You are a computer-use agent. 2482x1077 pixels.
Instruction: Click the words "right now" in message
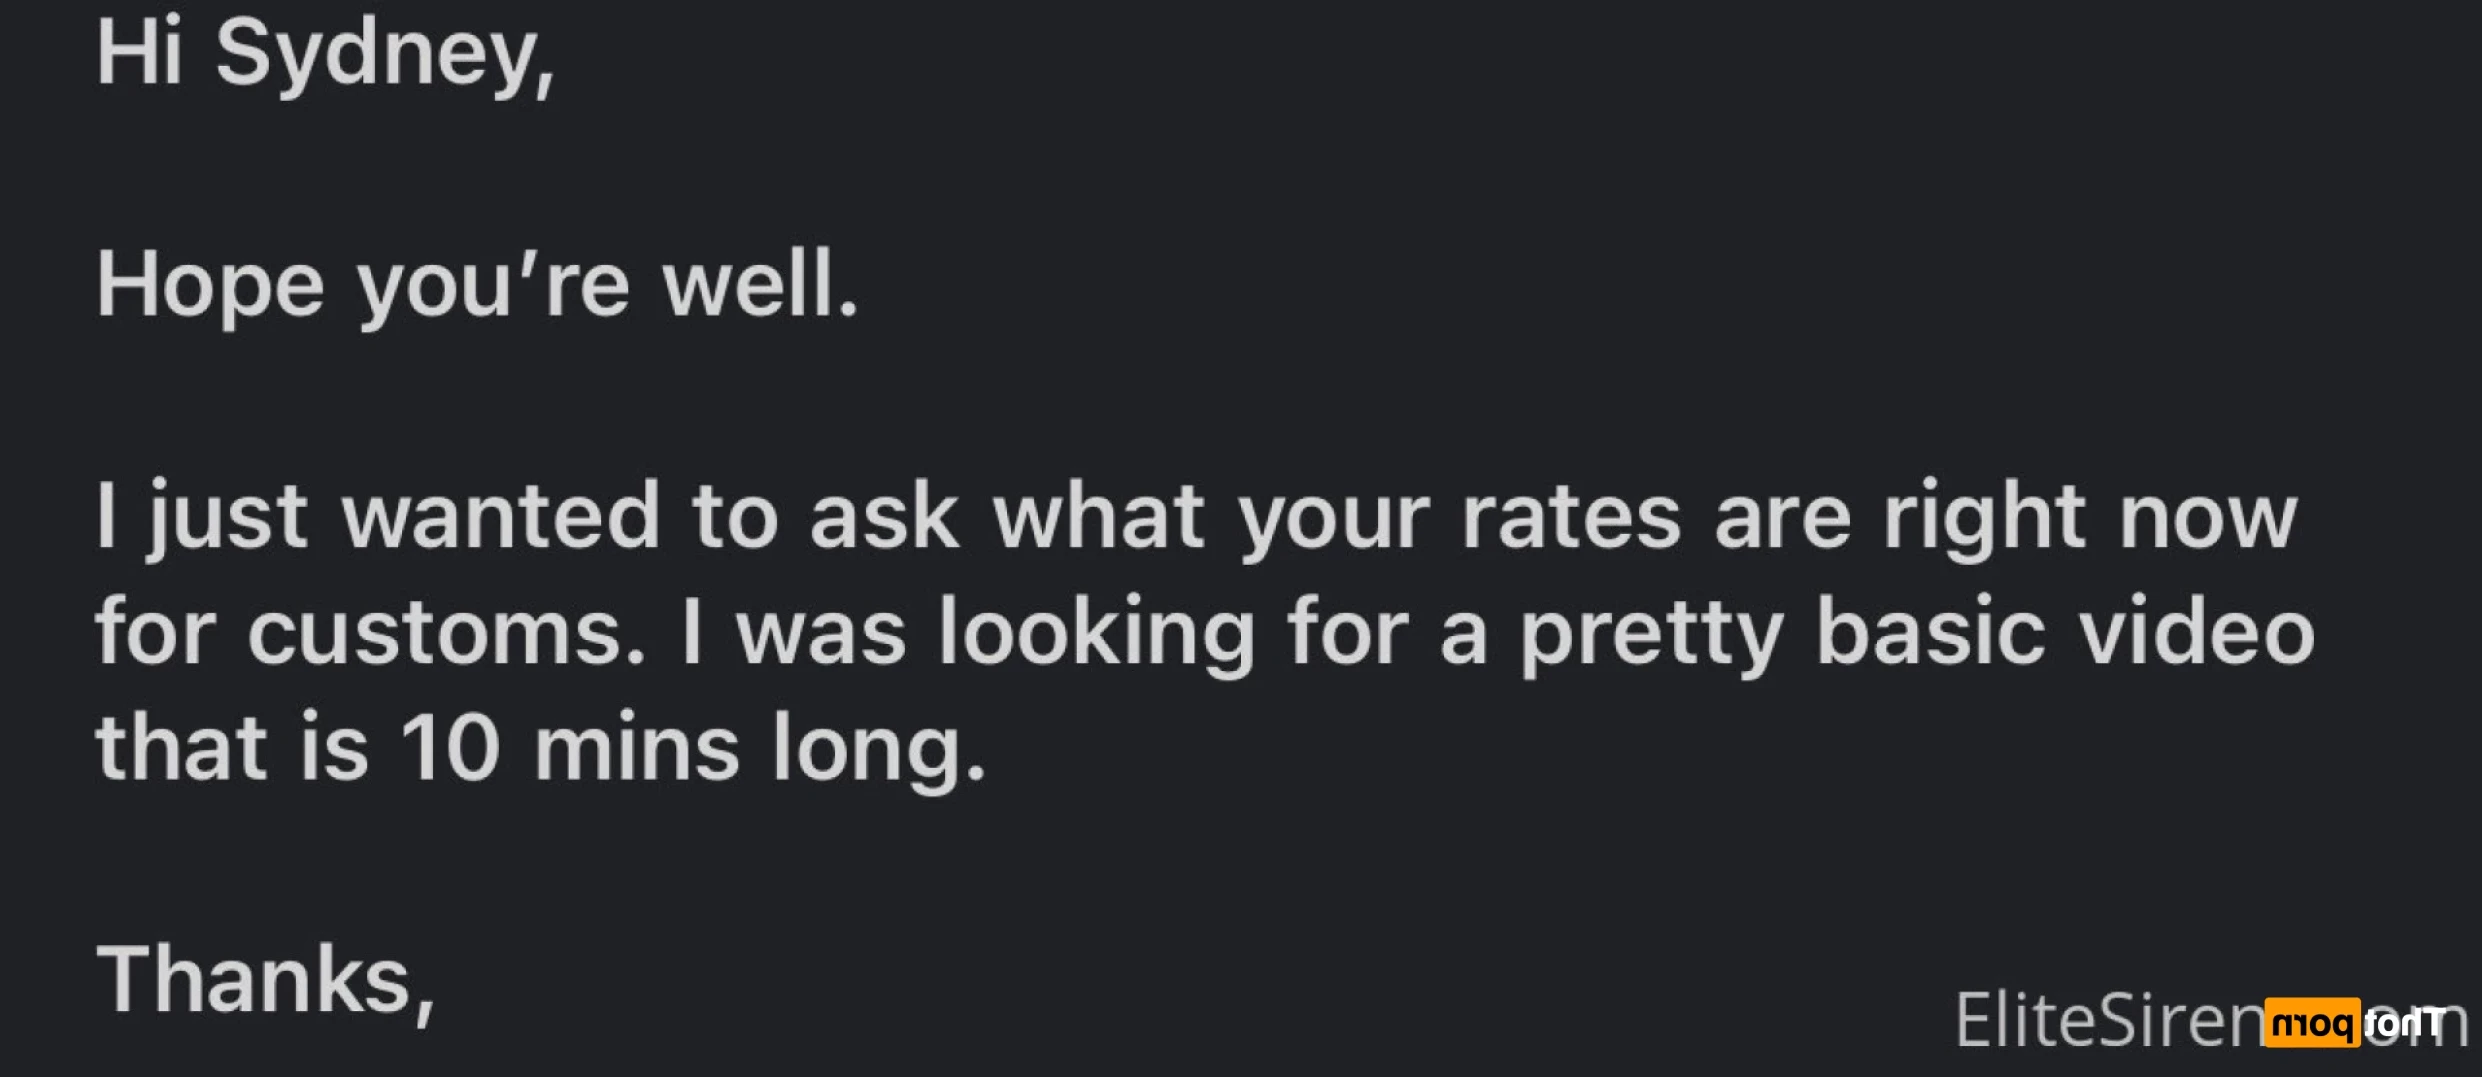(2090, 518)
